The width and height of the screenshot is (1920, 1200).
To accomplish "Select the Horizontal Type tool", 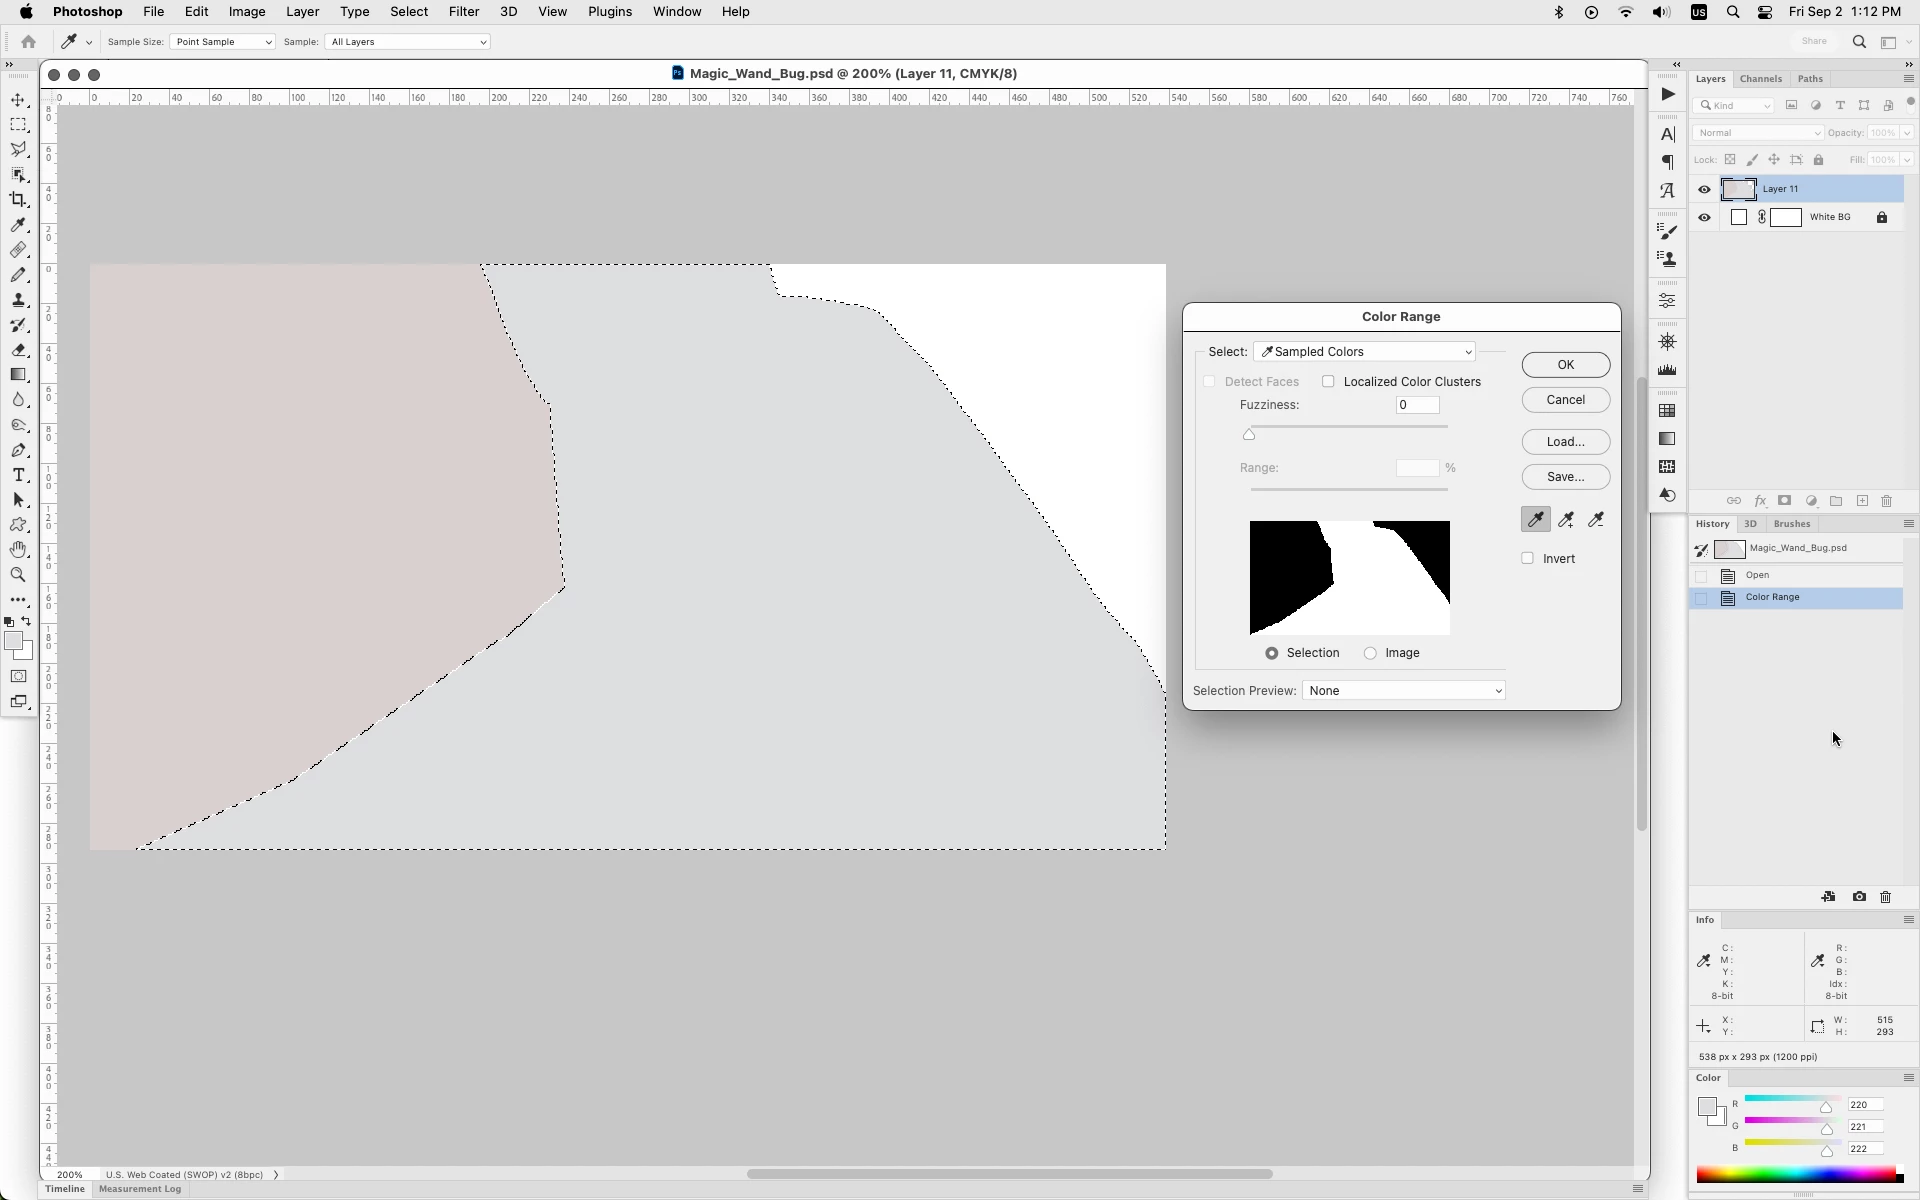I will [18, 475].
